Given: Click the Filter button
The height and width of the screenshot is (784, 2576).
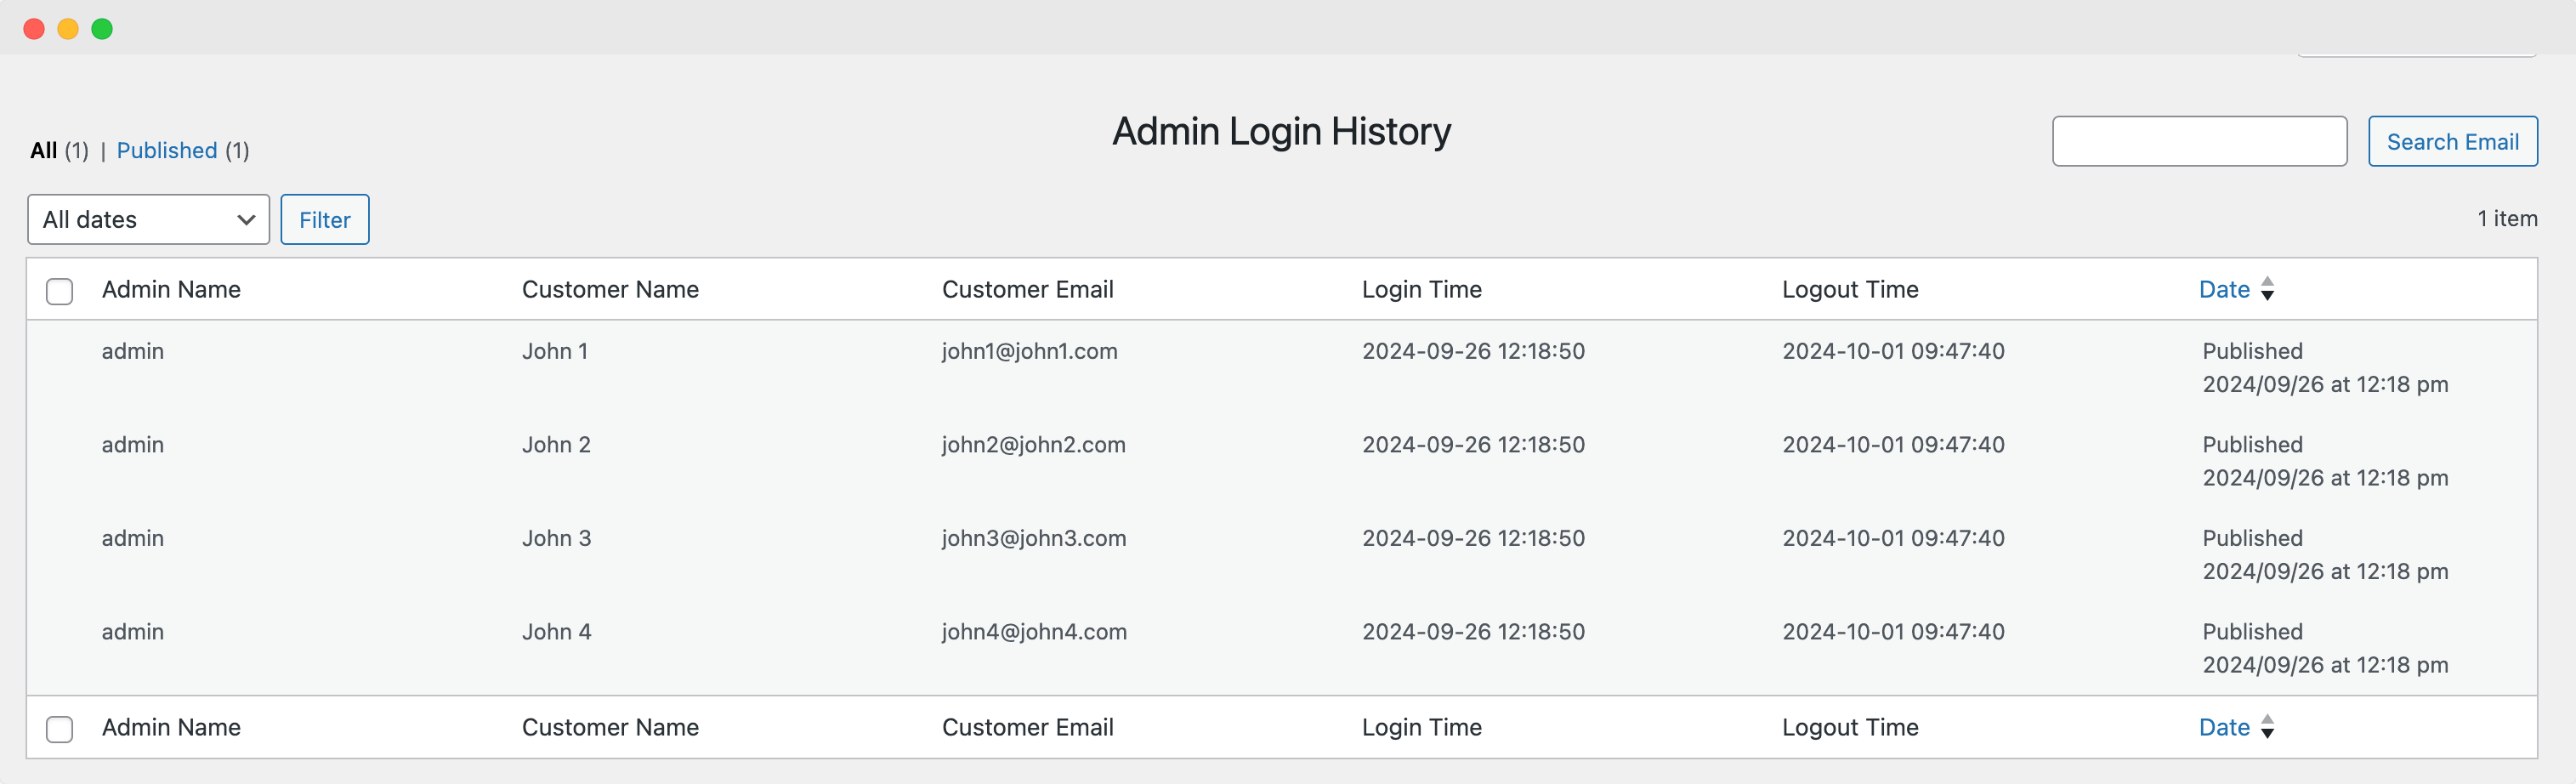Looking at the screenshot, I should pyautogui.click(x=324, y=219).
